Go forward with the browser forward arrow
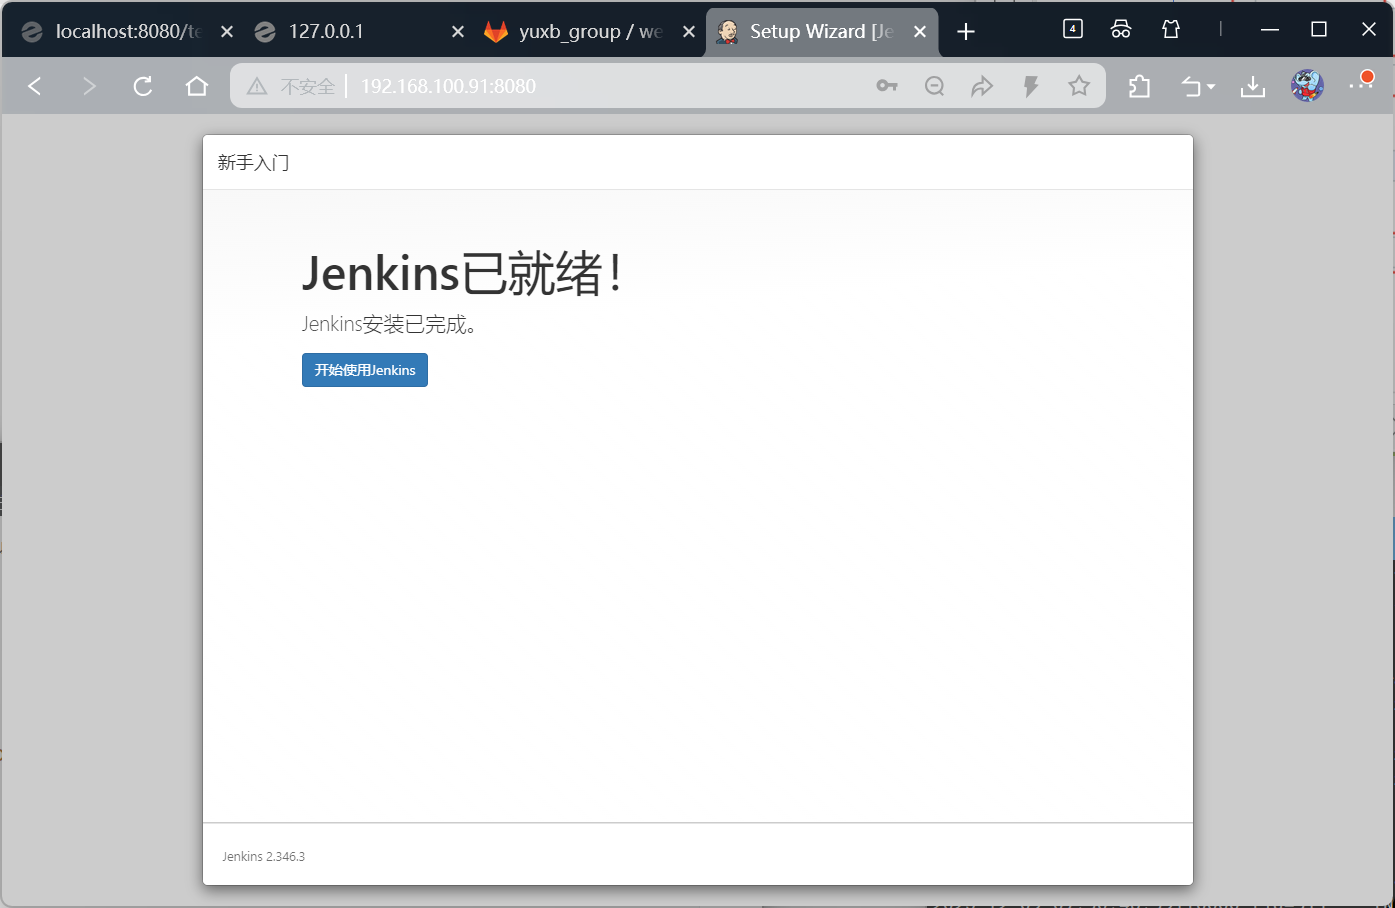Screen dimensions: 1395x908 (x=89, y=86)
